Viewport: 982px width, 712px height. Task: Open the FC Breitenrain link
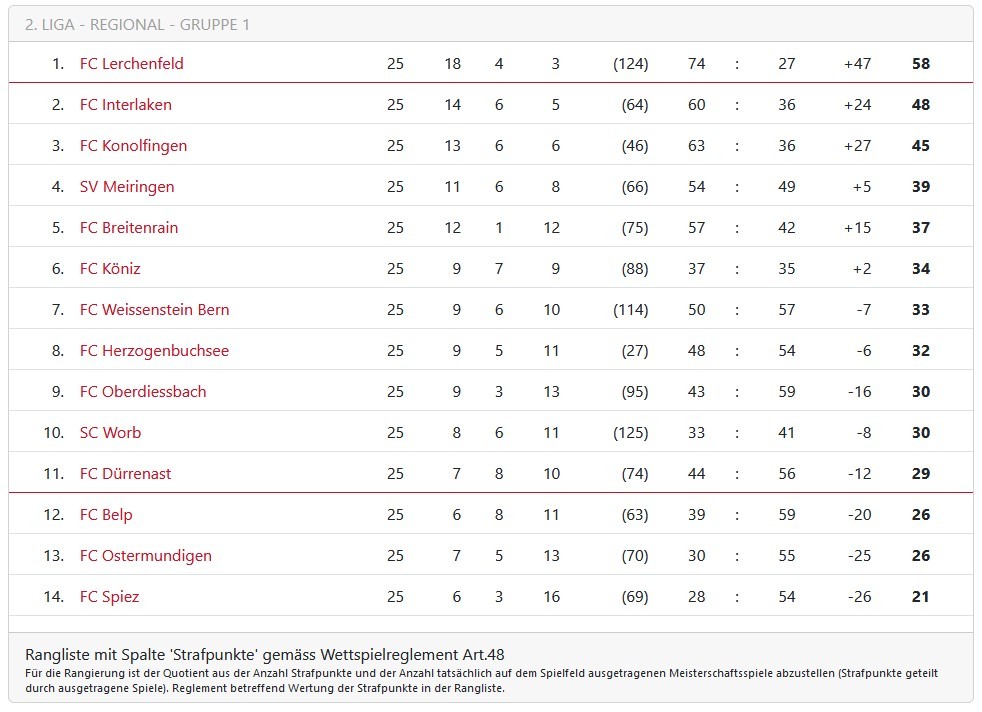[129, 227]
